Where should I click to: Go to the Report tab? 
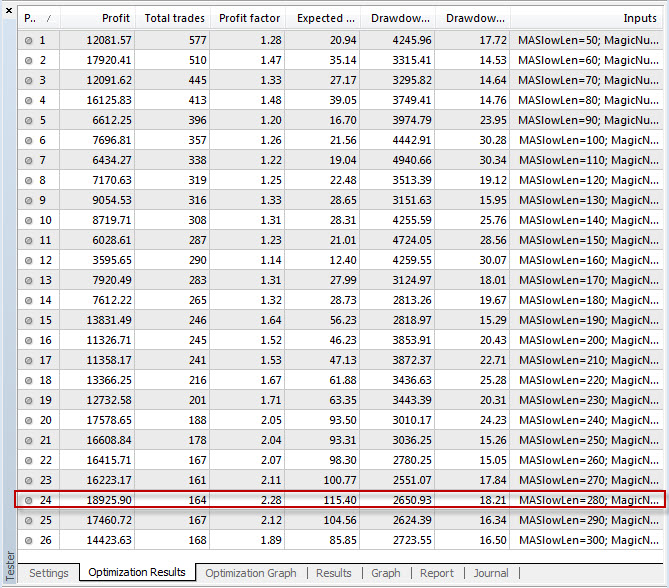[x=436, y=573]
